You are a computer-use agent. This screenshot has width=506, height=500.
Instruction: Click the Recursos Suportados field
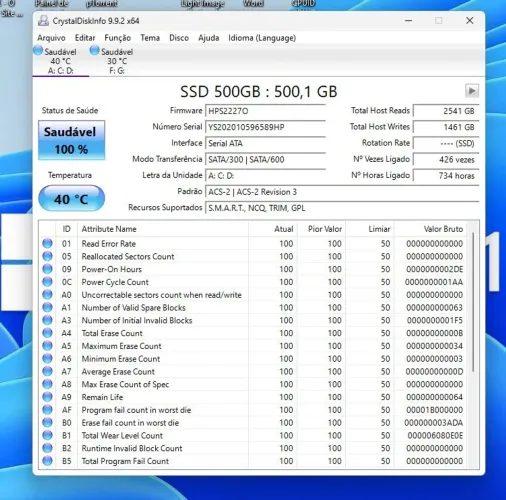pos(342,208)
